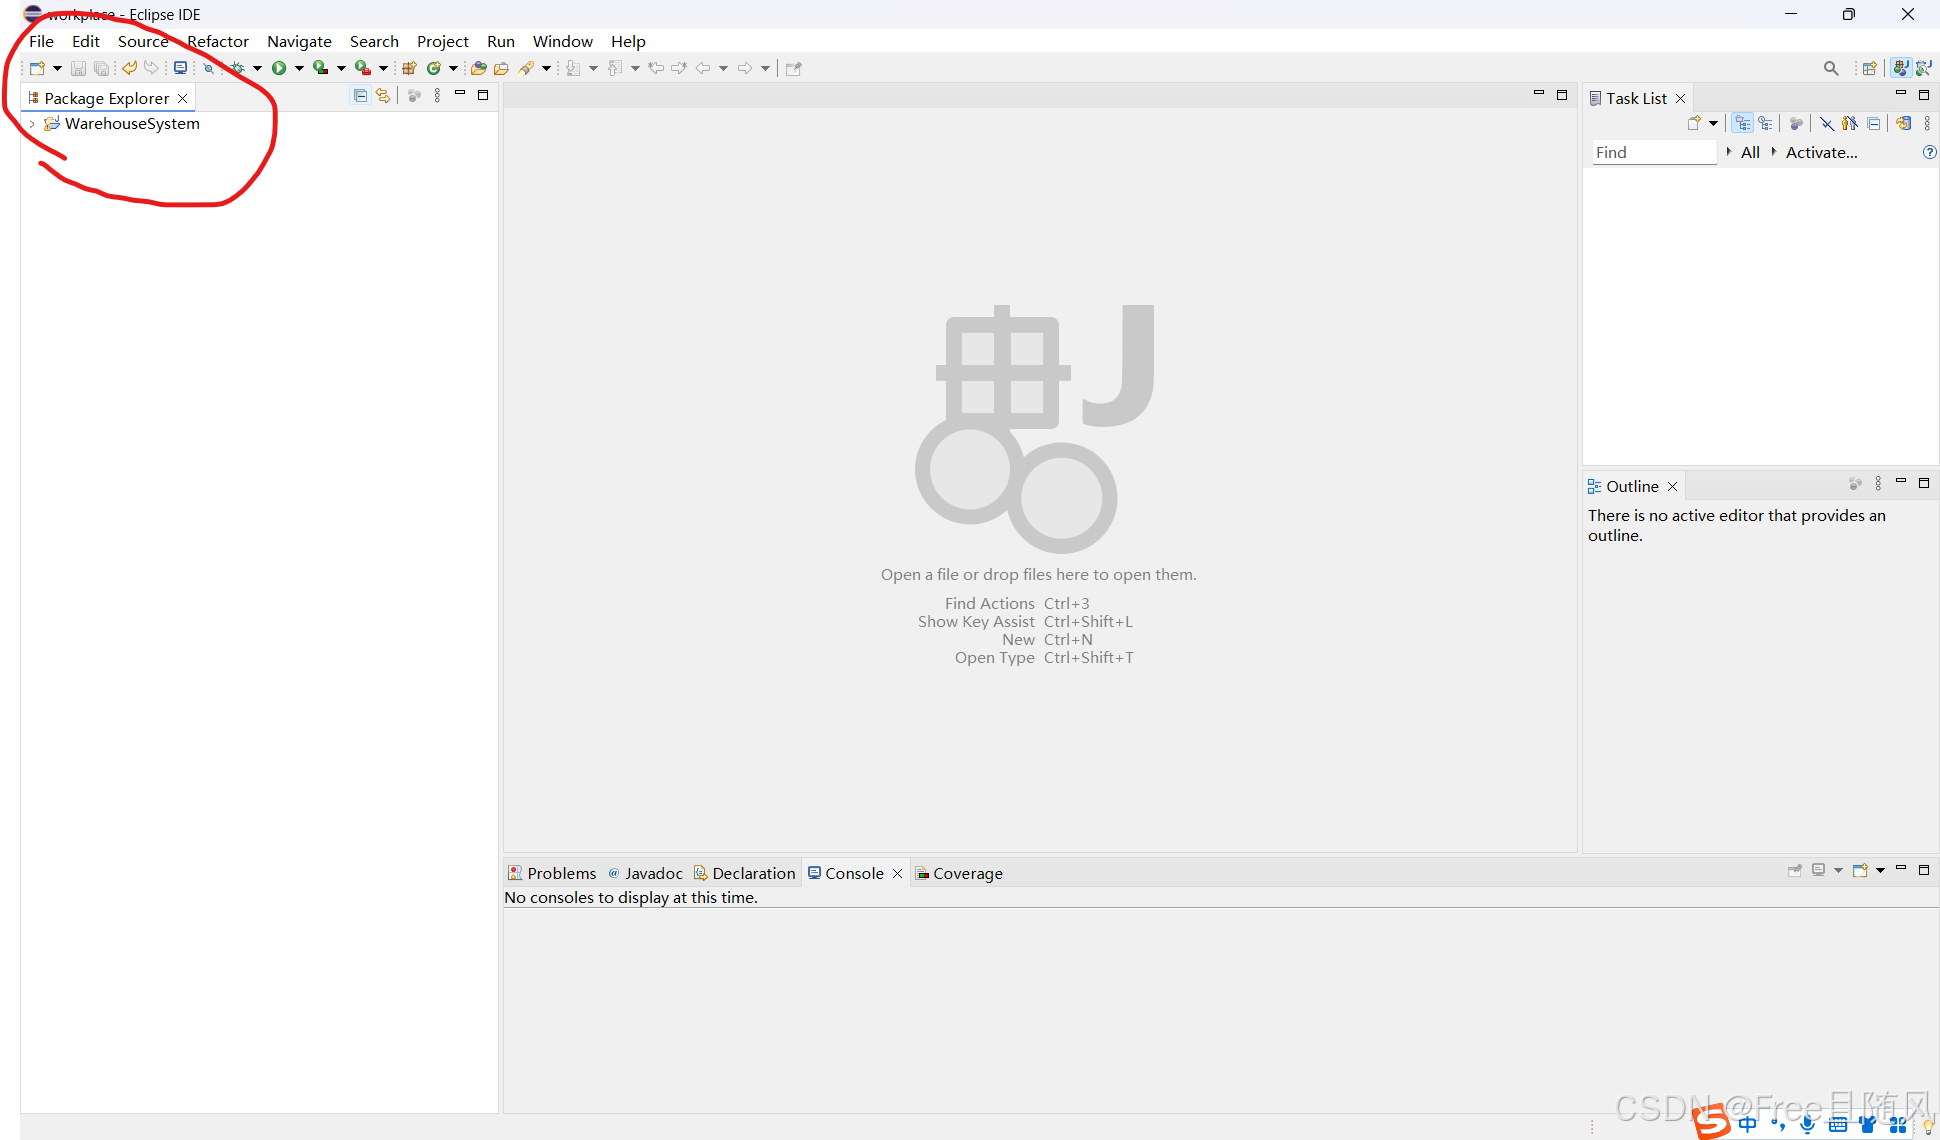The height and width of the screenshot is (1140, 1940).
Task: Click the New file toolbar icon
Action: coord(37,68)
